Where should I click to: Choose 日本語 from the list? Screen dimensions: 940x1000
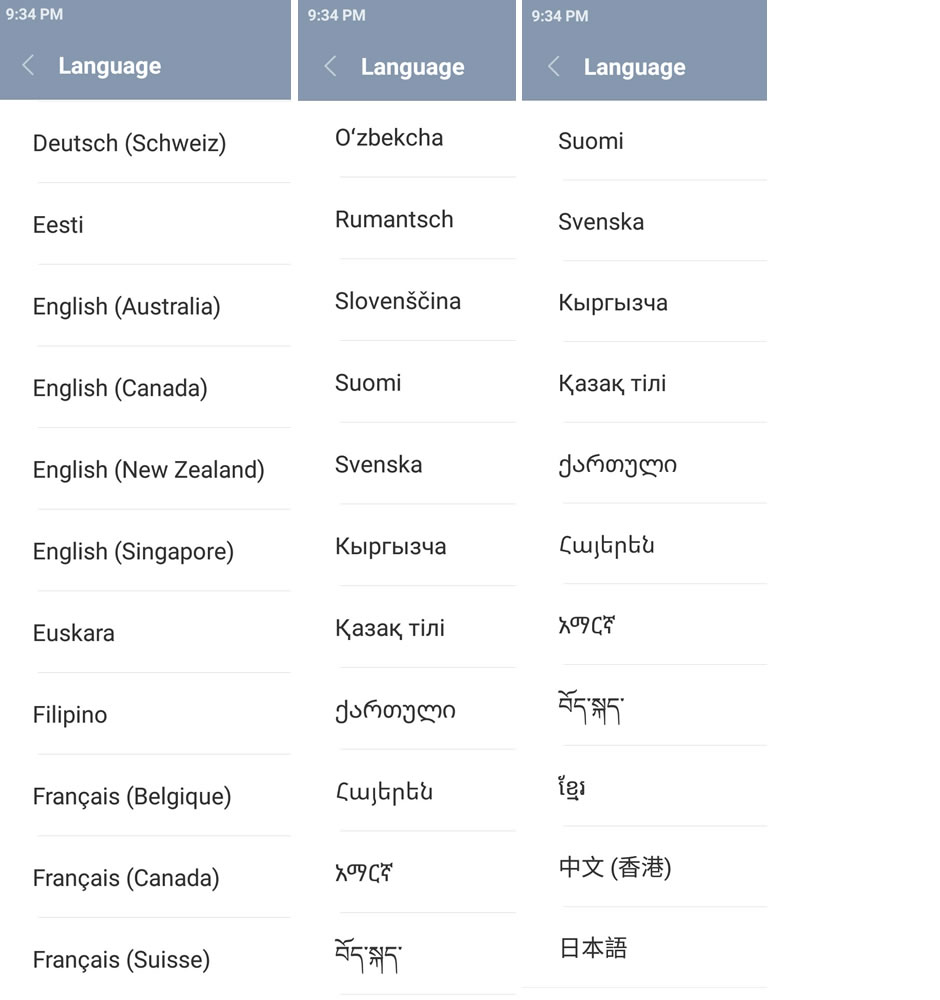click(593, 948)
